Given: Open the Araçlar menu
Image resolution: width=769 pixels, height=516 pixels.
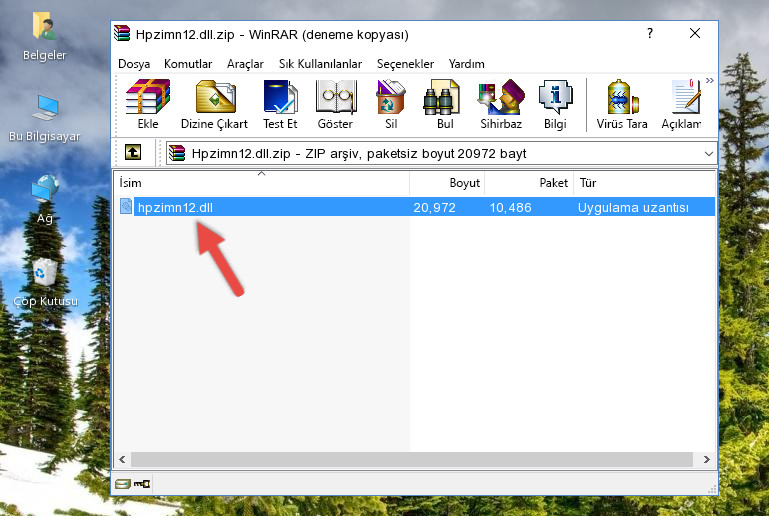Looking at the screenshot, I should pos(245,64).
